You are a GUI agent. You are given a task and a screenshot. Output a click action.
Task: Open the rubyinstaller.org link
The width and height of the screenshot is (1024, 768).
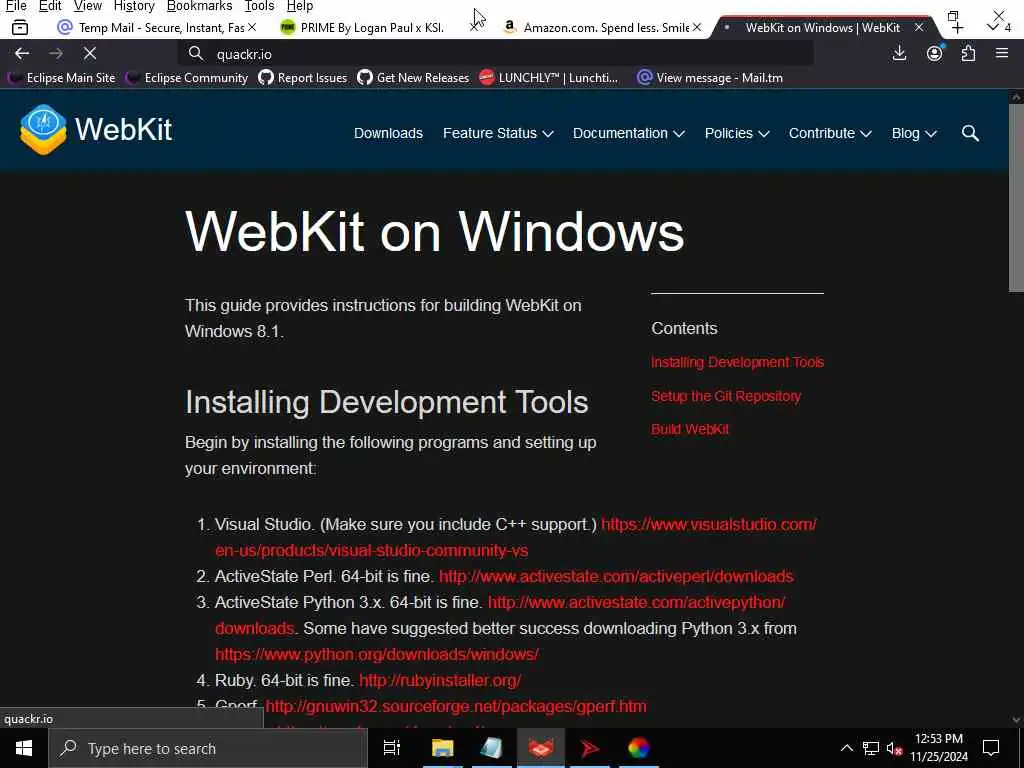click(x=440, y=680)
